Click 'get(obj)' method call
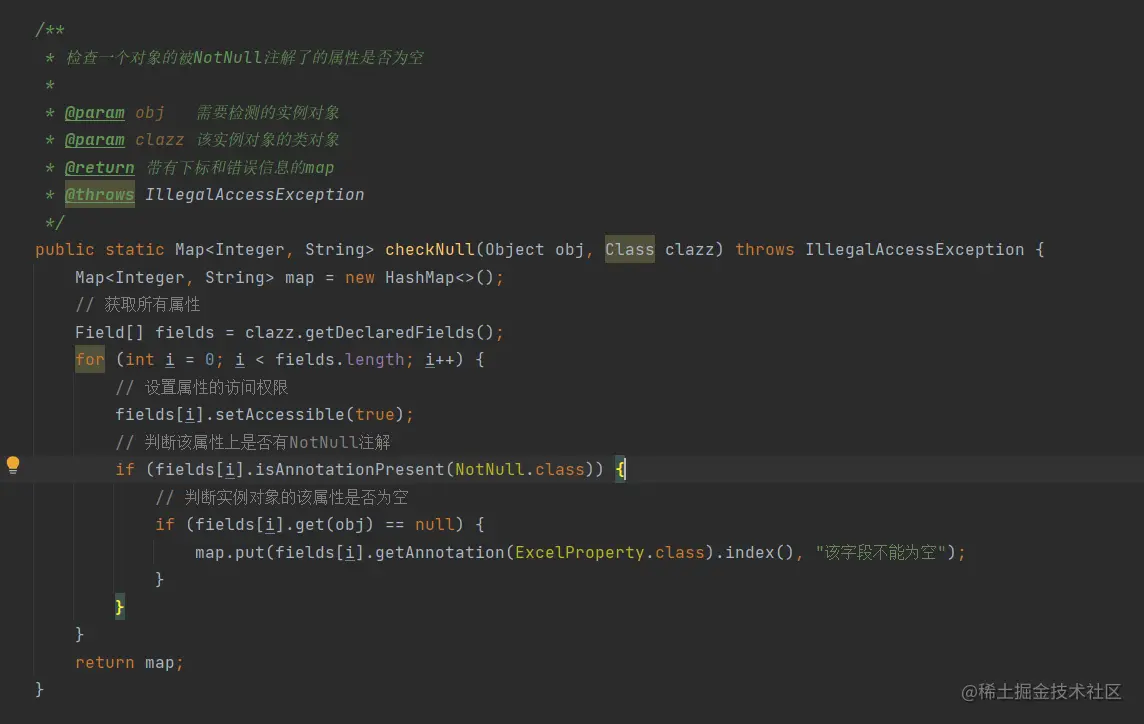This screenshot has height=724, width=1144. point(334,525)
